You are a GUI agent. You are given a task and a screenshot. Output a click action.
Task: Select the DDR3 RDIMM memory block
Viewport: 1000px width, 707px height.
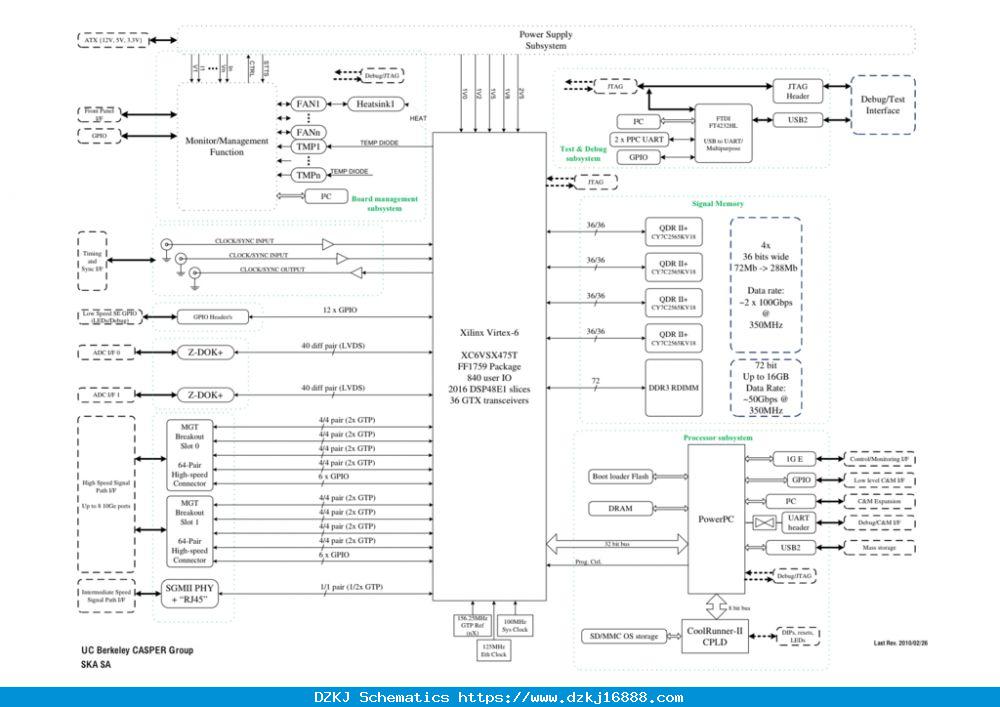pyautogui.click(x=673, y=388)
